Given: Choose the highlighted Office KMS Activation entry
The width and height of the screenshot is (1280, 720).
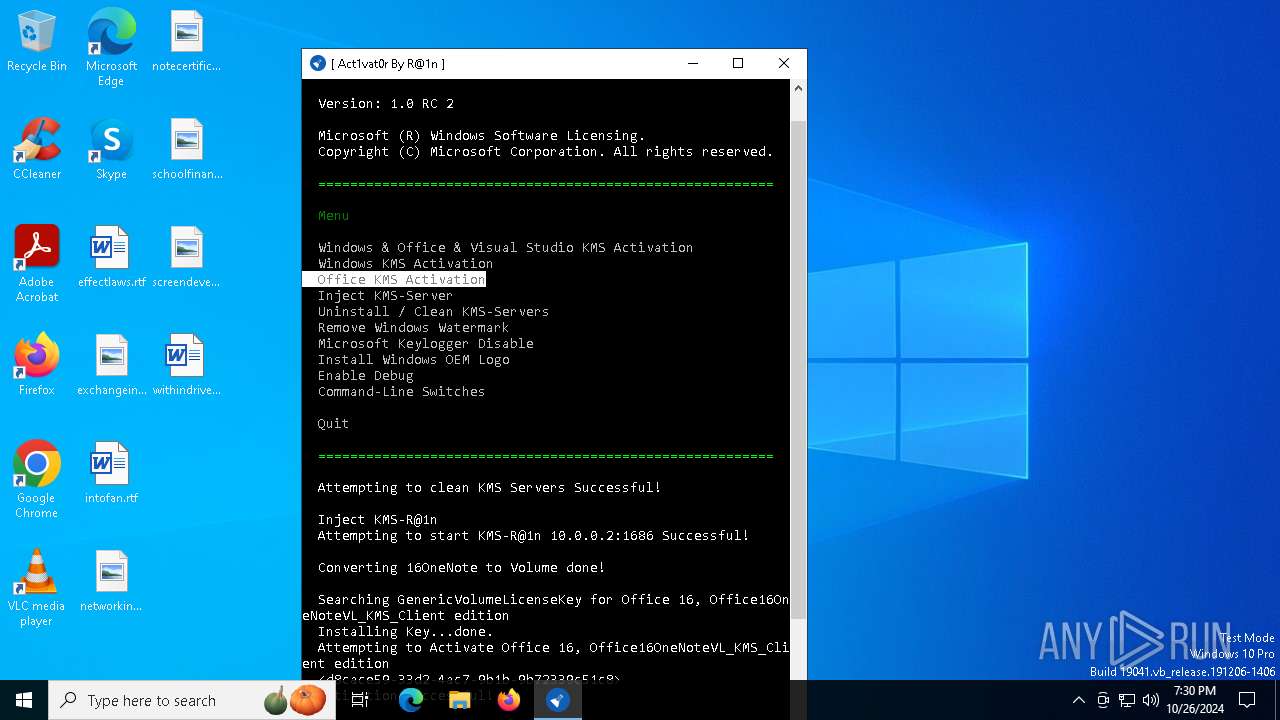Looking at the screenshot, I should [x=394, y=279].
